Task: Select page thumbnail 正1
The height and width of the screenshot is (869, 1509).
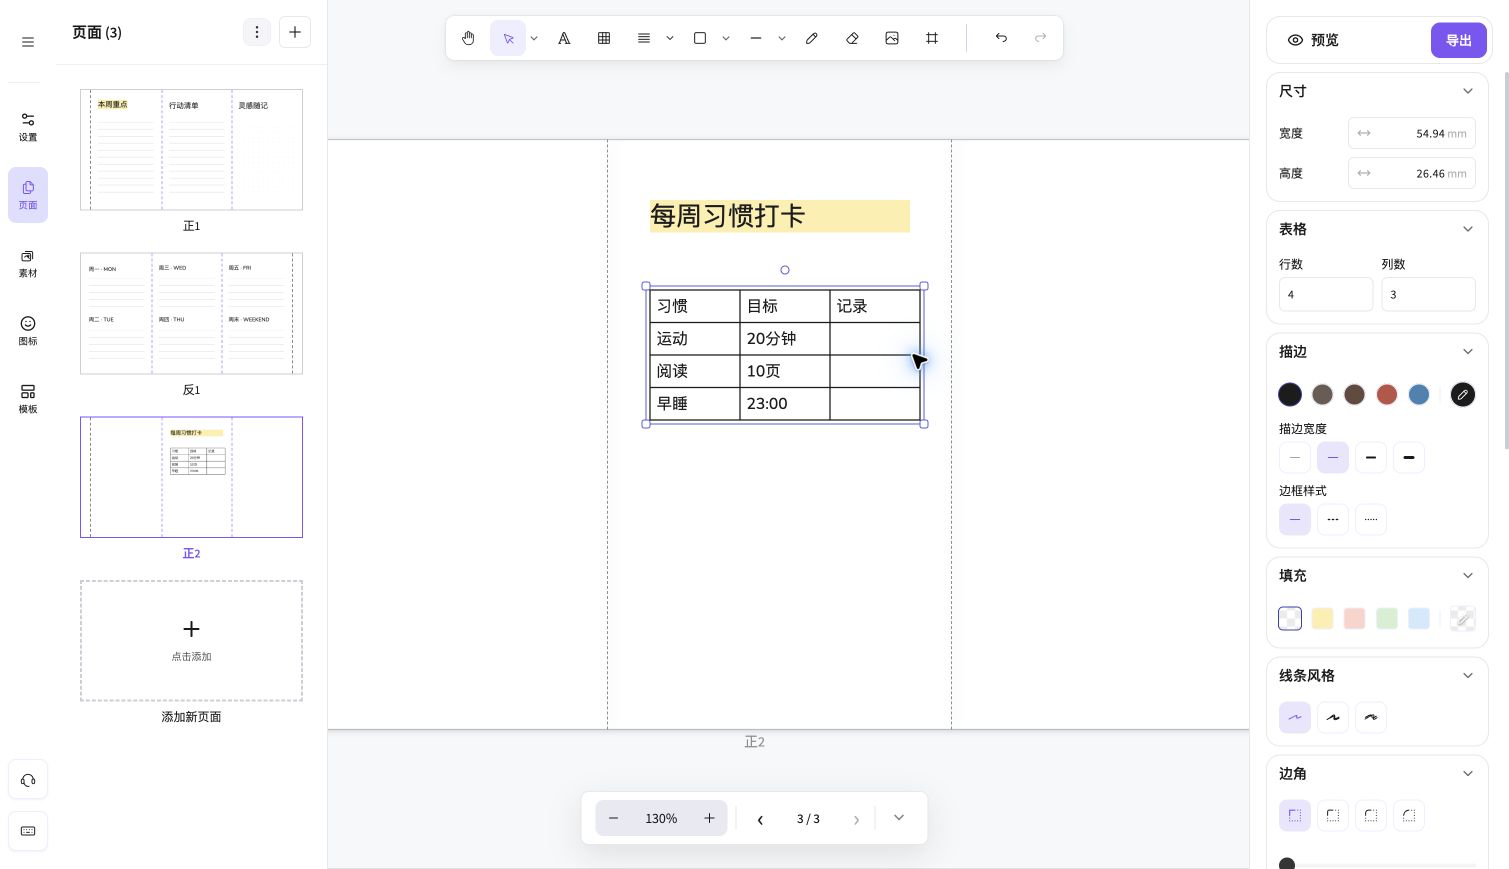Action: tap(191, 150)
